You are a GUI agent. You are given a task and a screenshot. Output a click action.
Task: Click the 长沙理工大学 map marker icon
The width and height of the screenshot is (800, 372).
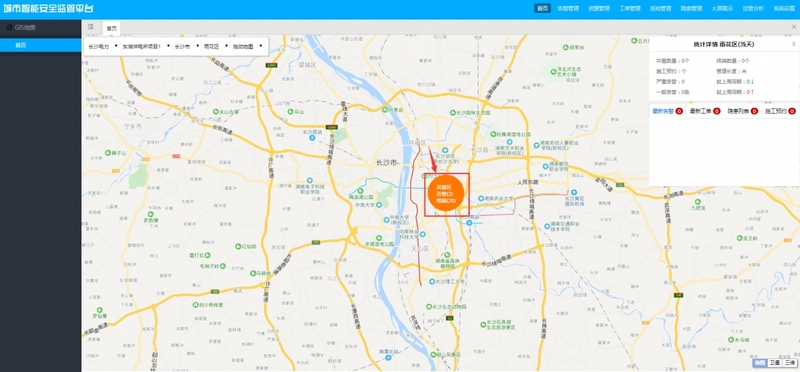[x=432, y=282]
